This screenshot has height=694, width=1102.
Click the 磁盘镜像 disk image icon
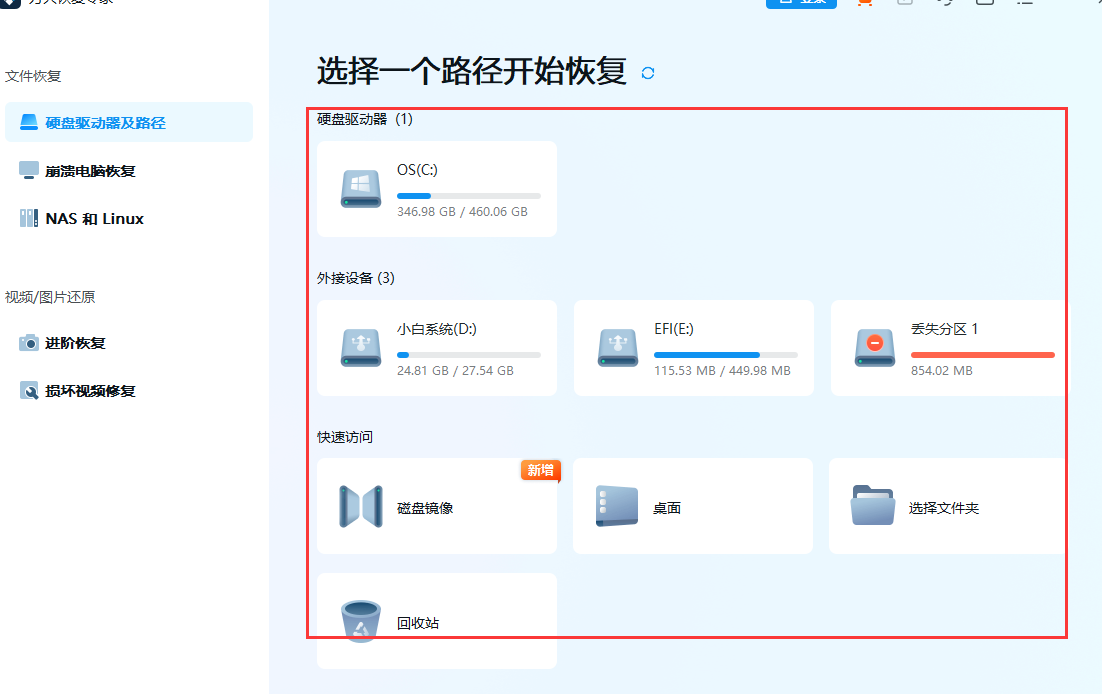click(x=360, y=507)
